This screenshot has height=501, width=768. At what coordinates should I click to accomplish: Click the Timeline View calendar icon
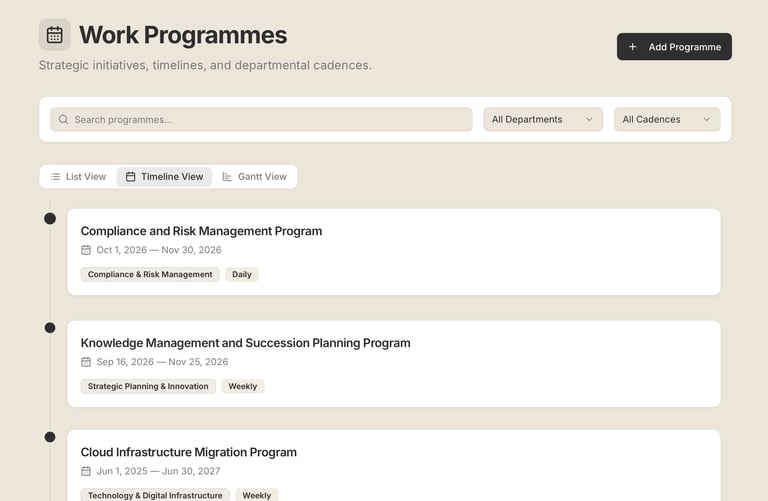[x=130, y=177]
